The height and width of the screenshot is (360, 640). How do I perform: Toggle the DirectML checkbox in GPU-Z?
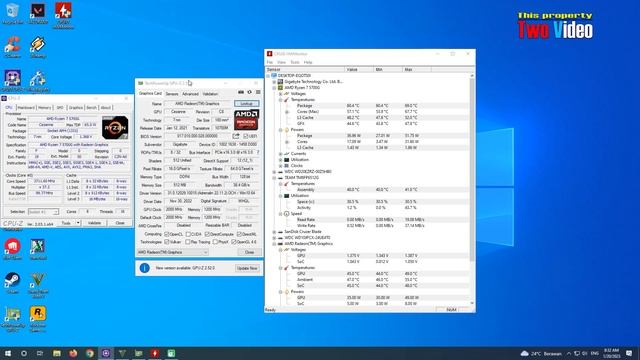click(239, 234)
